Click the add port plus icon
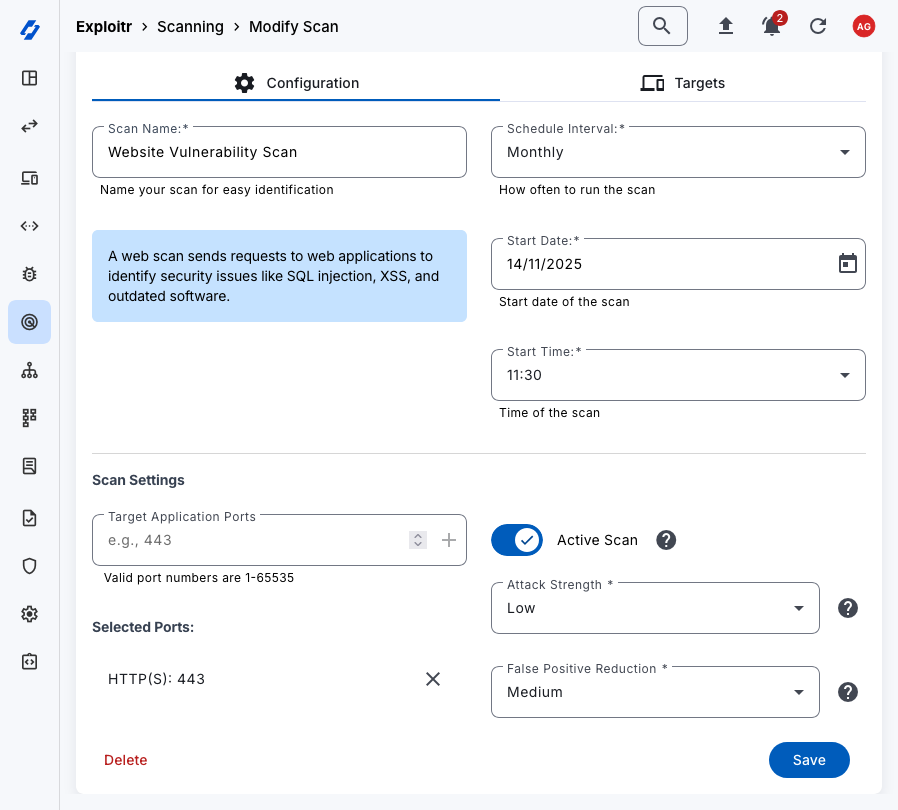 click(x=449, y=540)
